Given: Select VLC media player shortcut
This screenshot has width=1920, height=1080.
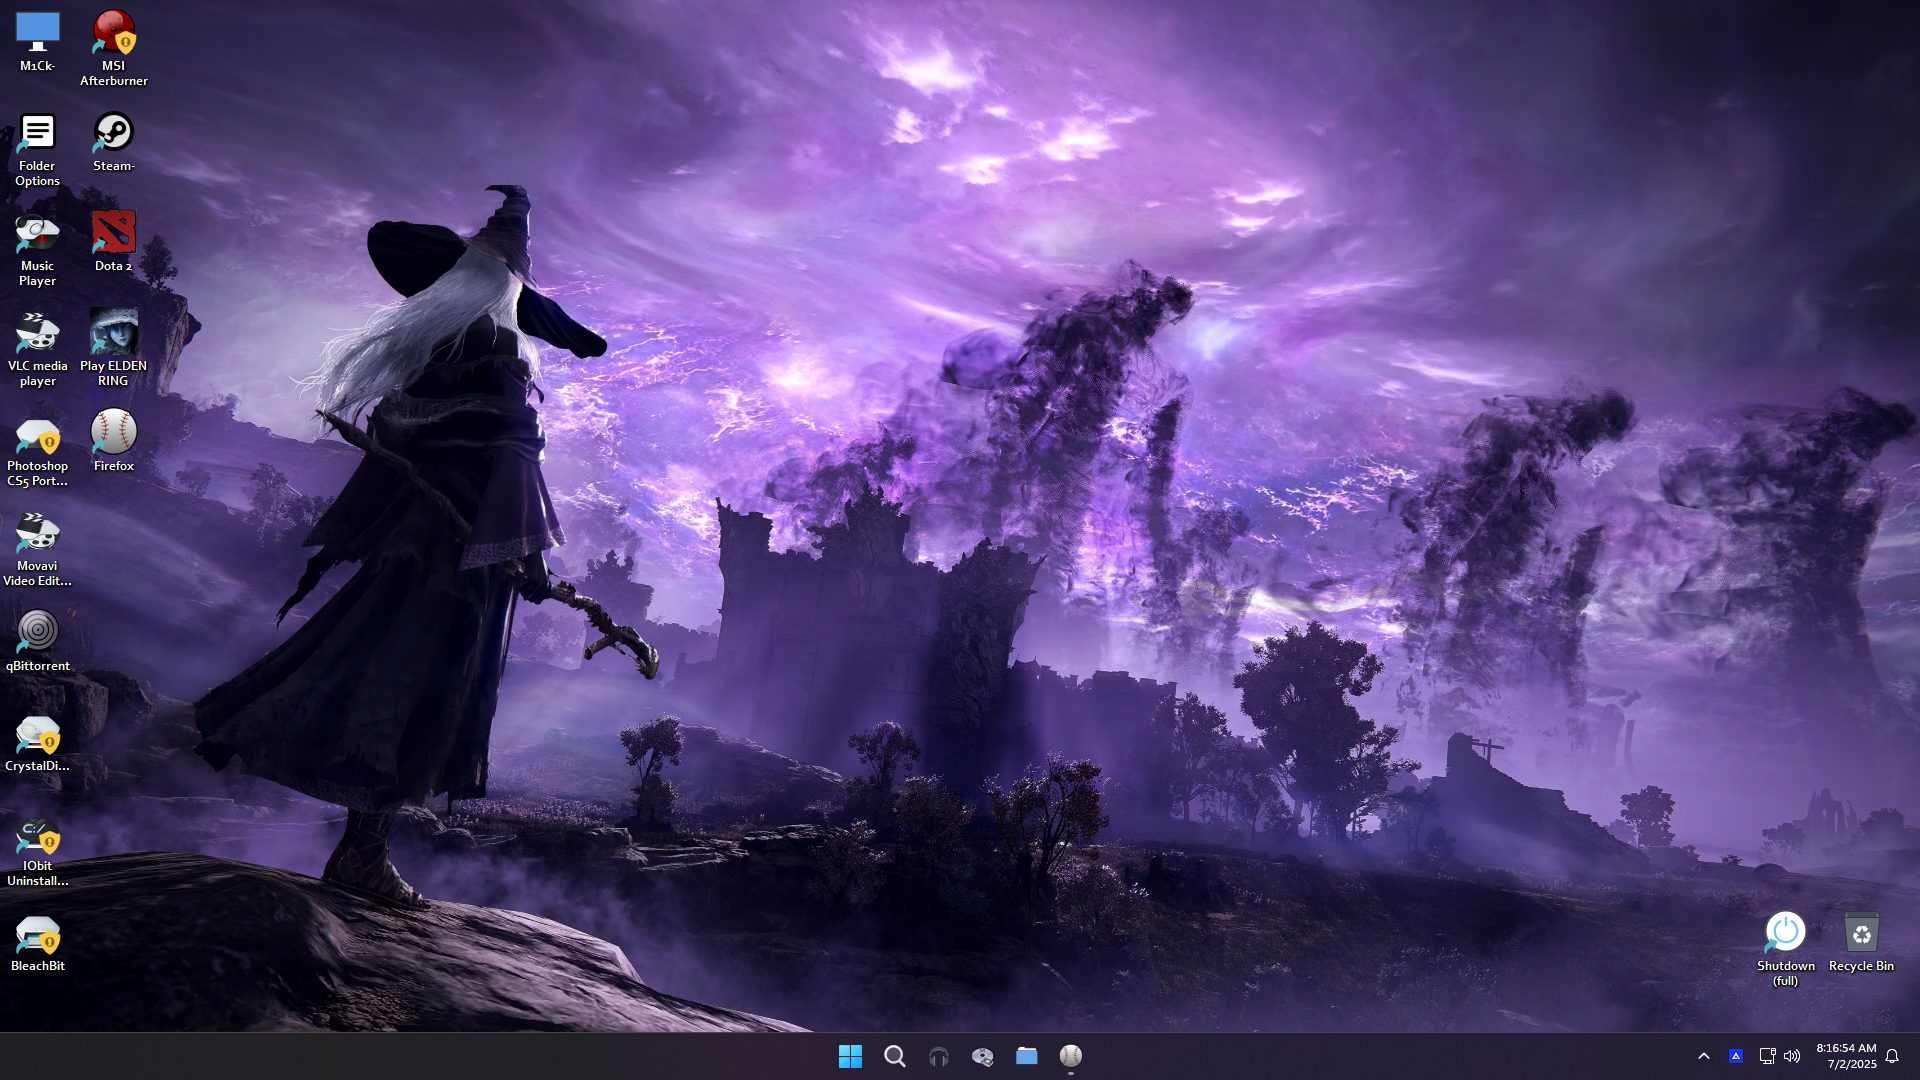Looking at the screenshot, I should click(37, 348).
